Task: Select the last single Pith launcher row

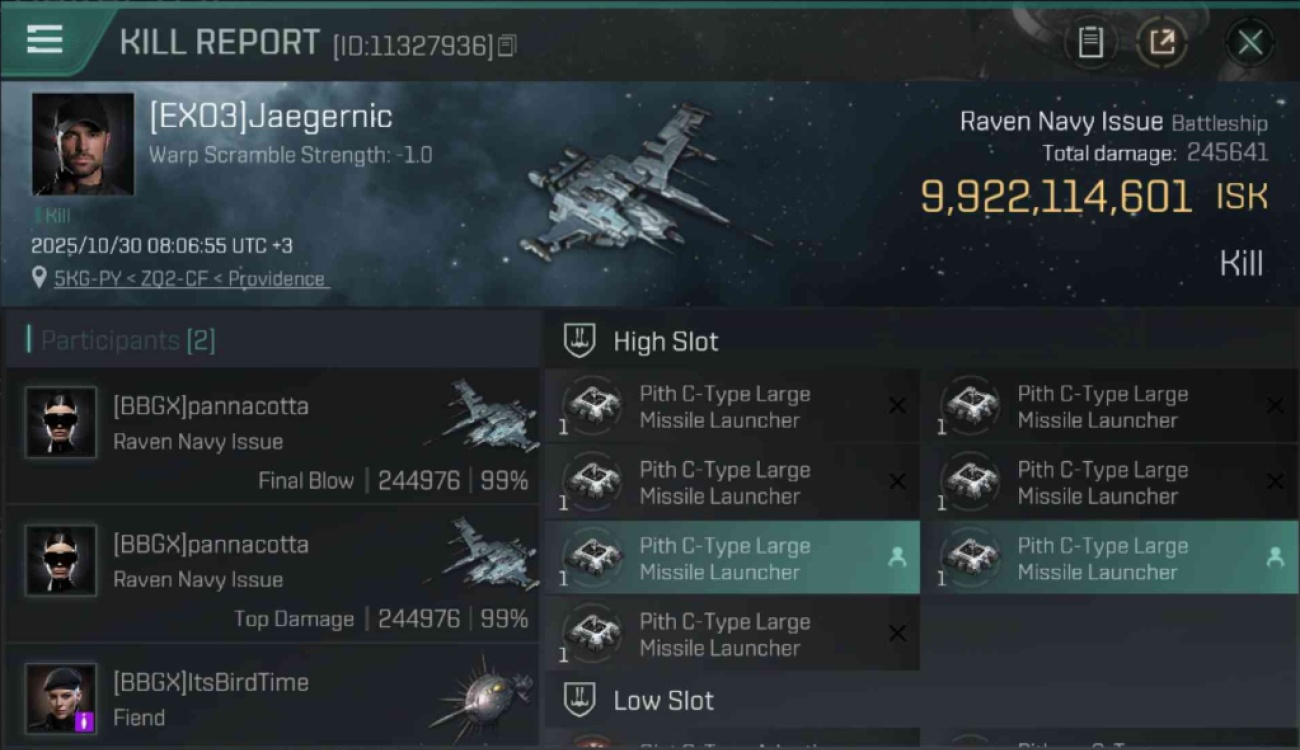Action: [x=732, y=634]
